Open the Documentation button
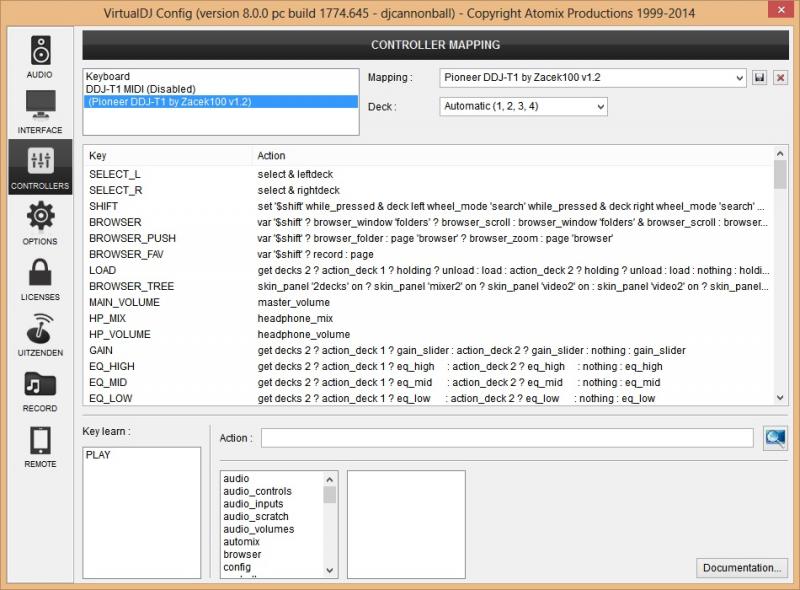This screenshot has width=800, height=590. [741, 568]
